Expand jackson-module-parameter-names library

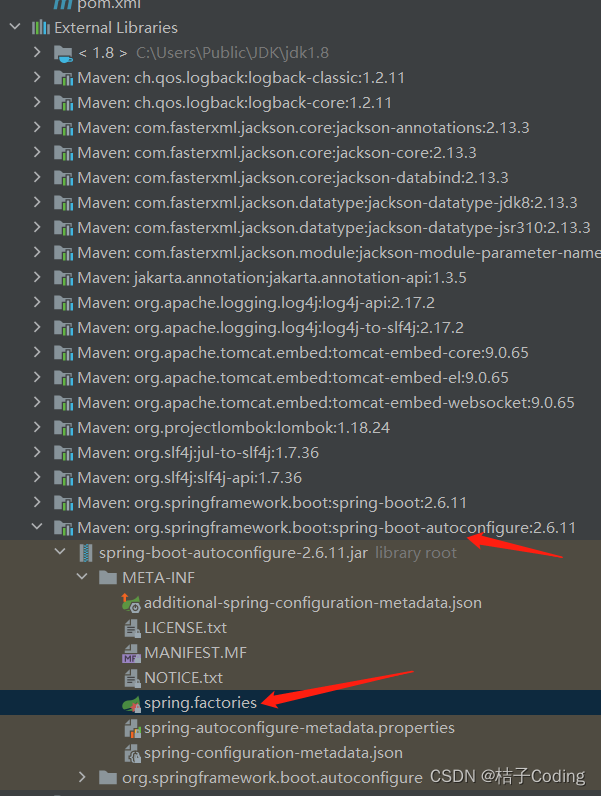click(37, 252)
